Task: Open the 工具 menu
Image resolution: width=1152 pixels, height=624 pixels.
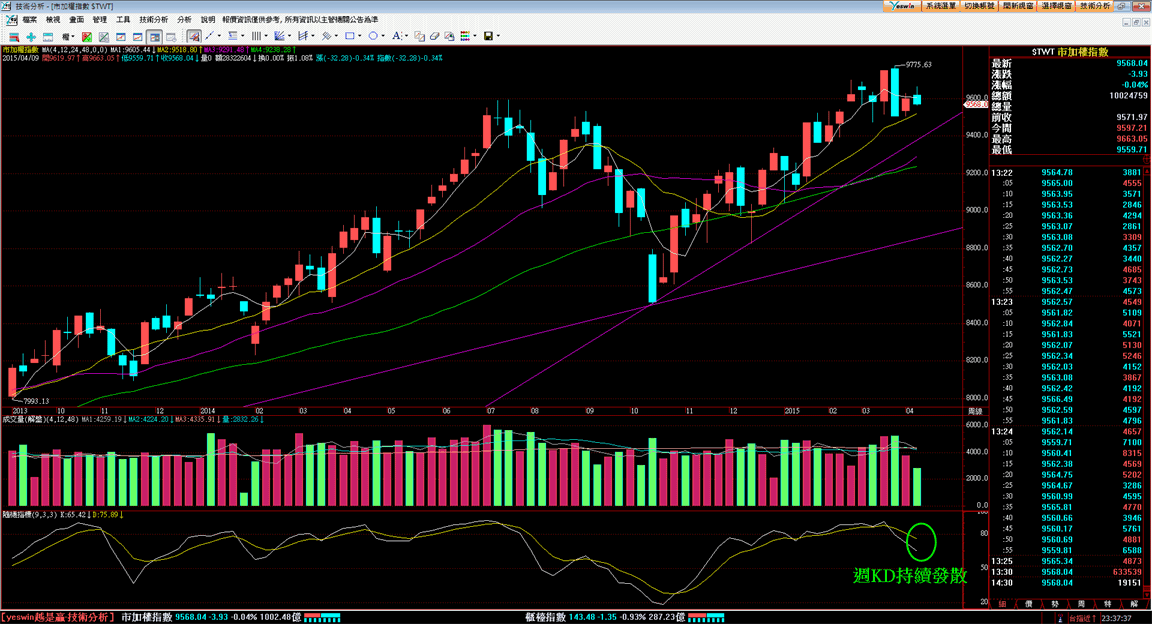Action: 123,20
